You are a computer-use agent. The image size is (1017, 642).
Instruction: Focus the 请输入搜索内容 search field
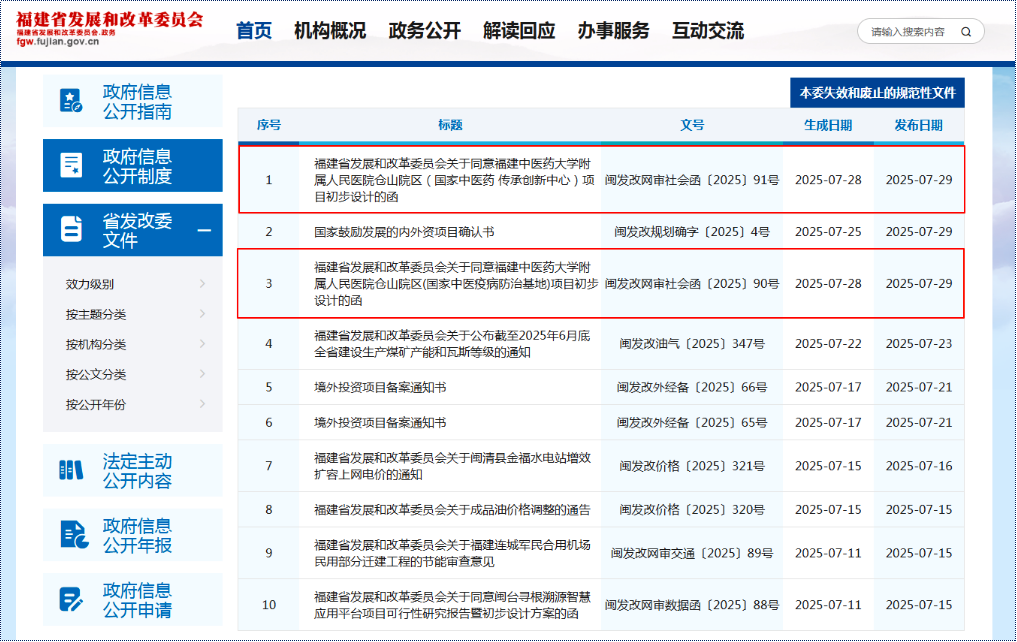coord(906,32)
